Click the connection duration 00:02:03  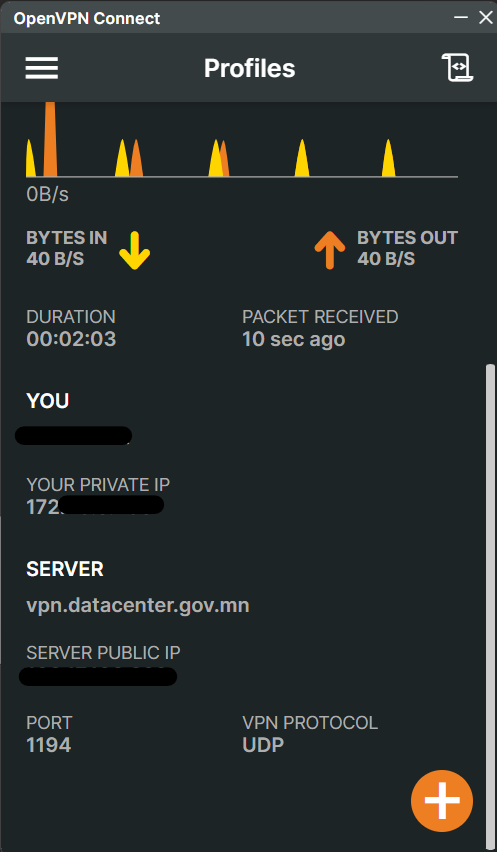(x=71, y=339)
